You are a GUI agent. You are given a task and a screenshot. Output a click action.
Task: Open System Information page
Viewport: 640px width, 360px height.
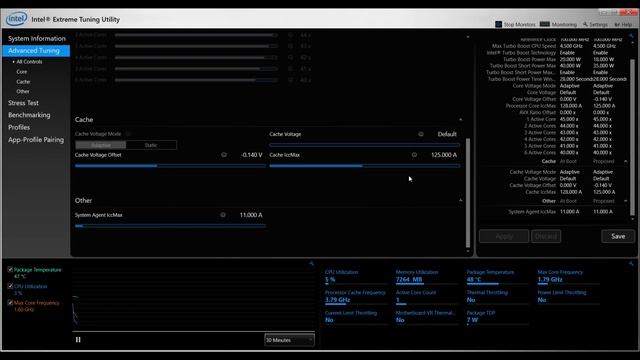click(x=36, y=38)
